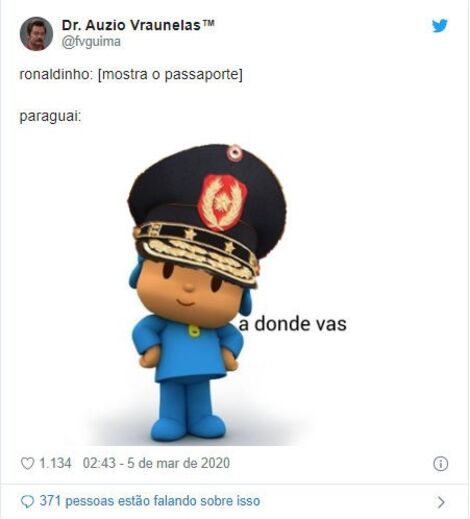Click the Twitter bird logo
Screen dimensions: 470x519
(440, 26)
